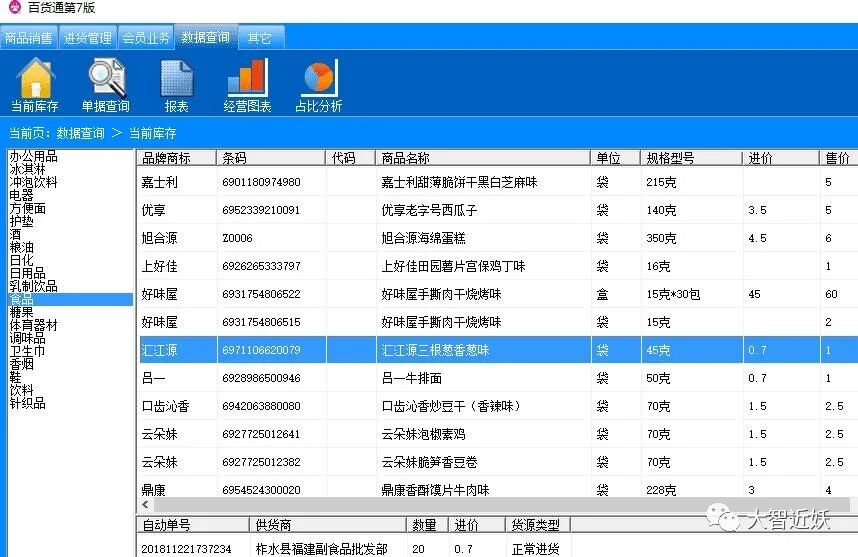Click the left arrow of horizontal scrollbar

click(145, 504)
